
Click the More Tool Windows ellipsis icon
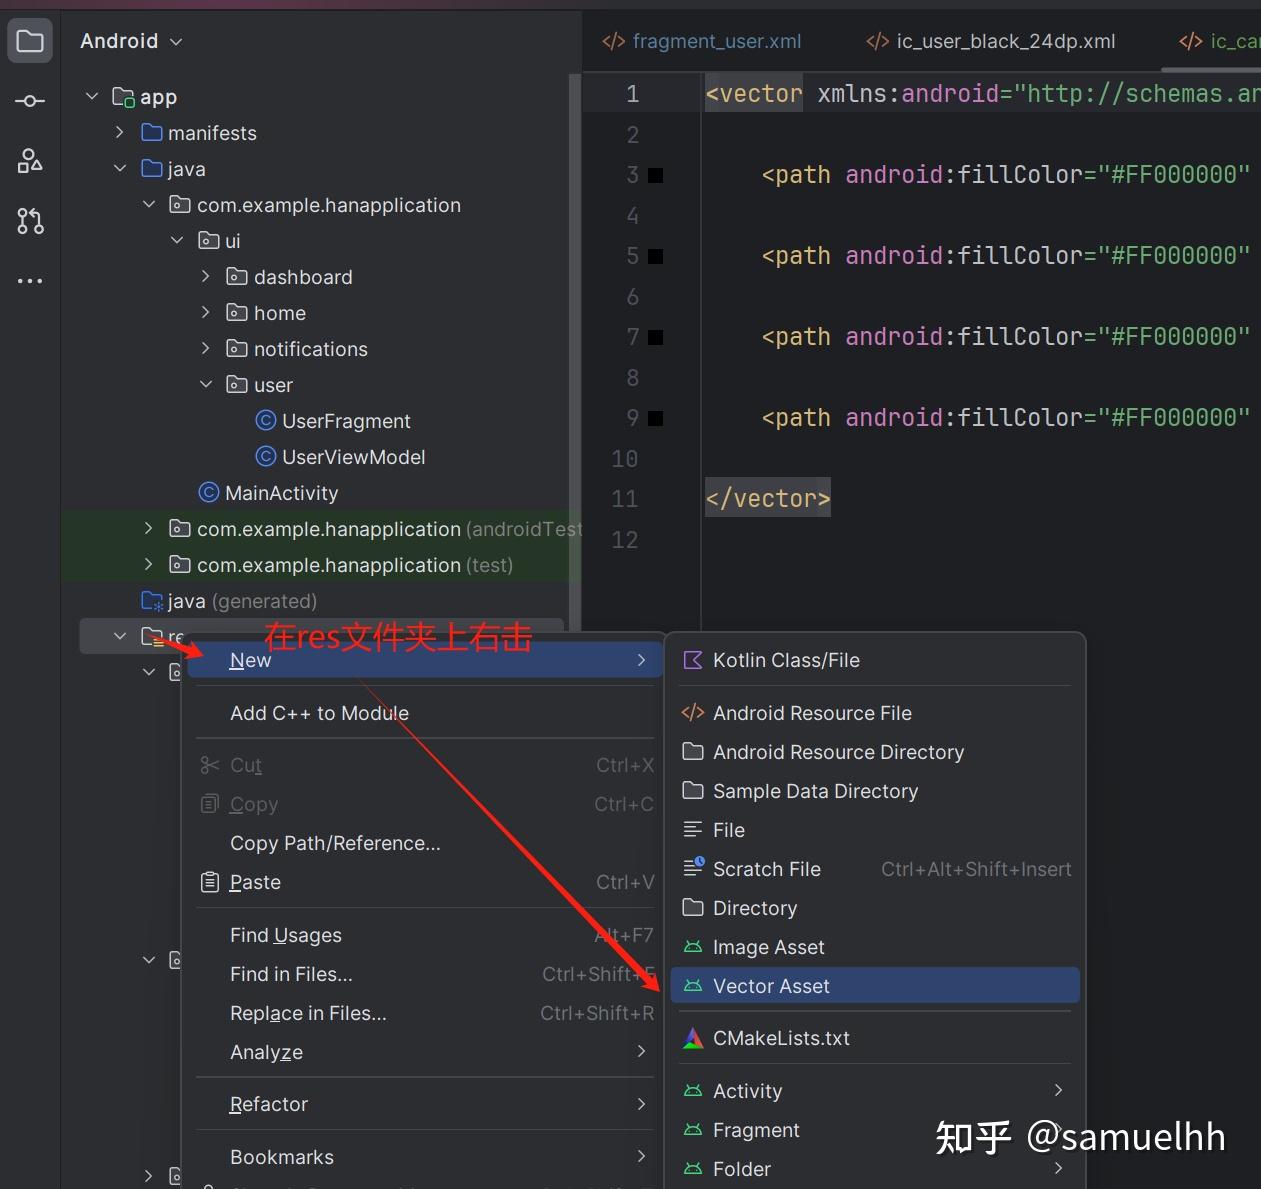point(29,280)
